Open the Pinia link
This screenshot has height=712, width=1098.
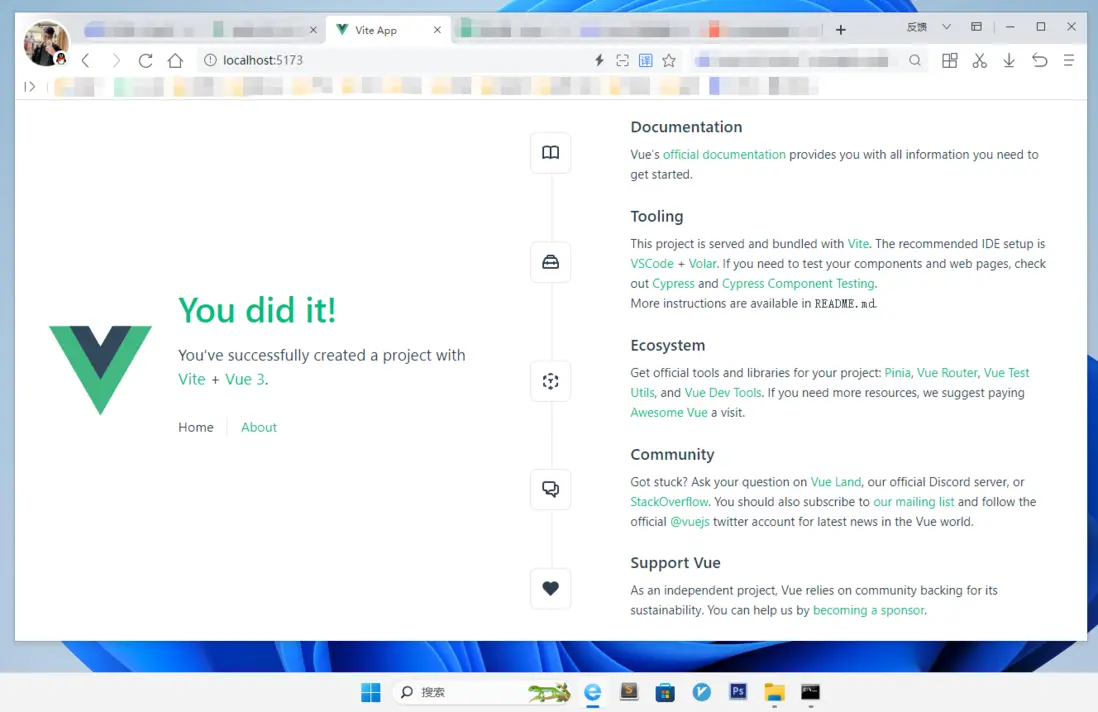[898, 373]
